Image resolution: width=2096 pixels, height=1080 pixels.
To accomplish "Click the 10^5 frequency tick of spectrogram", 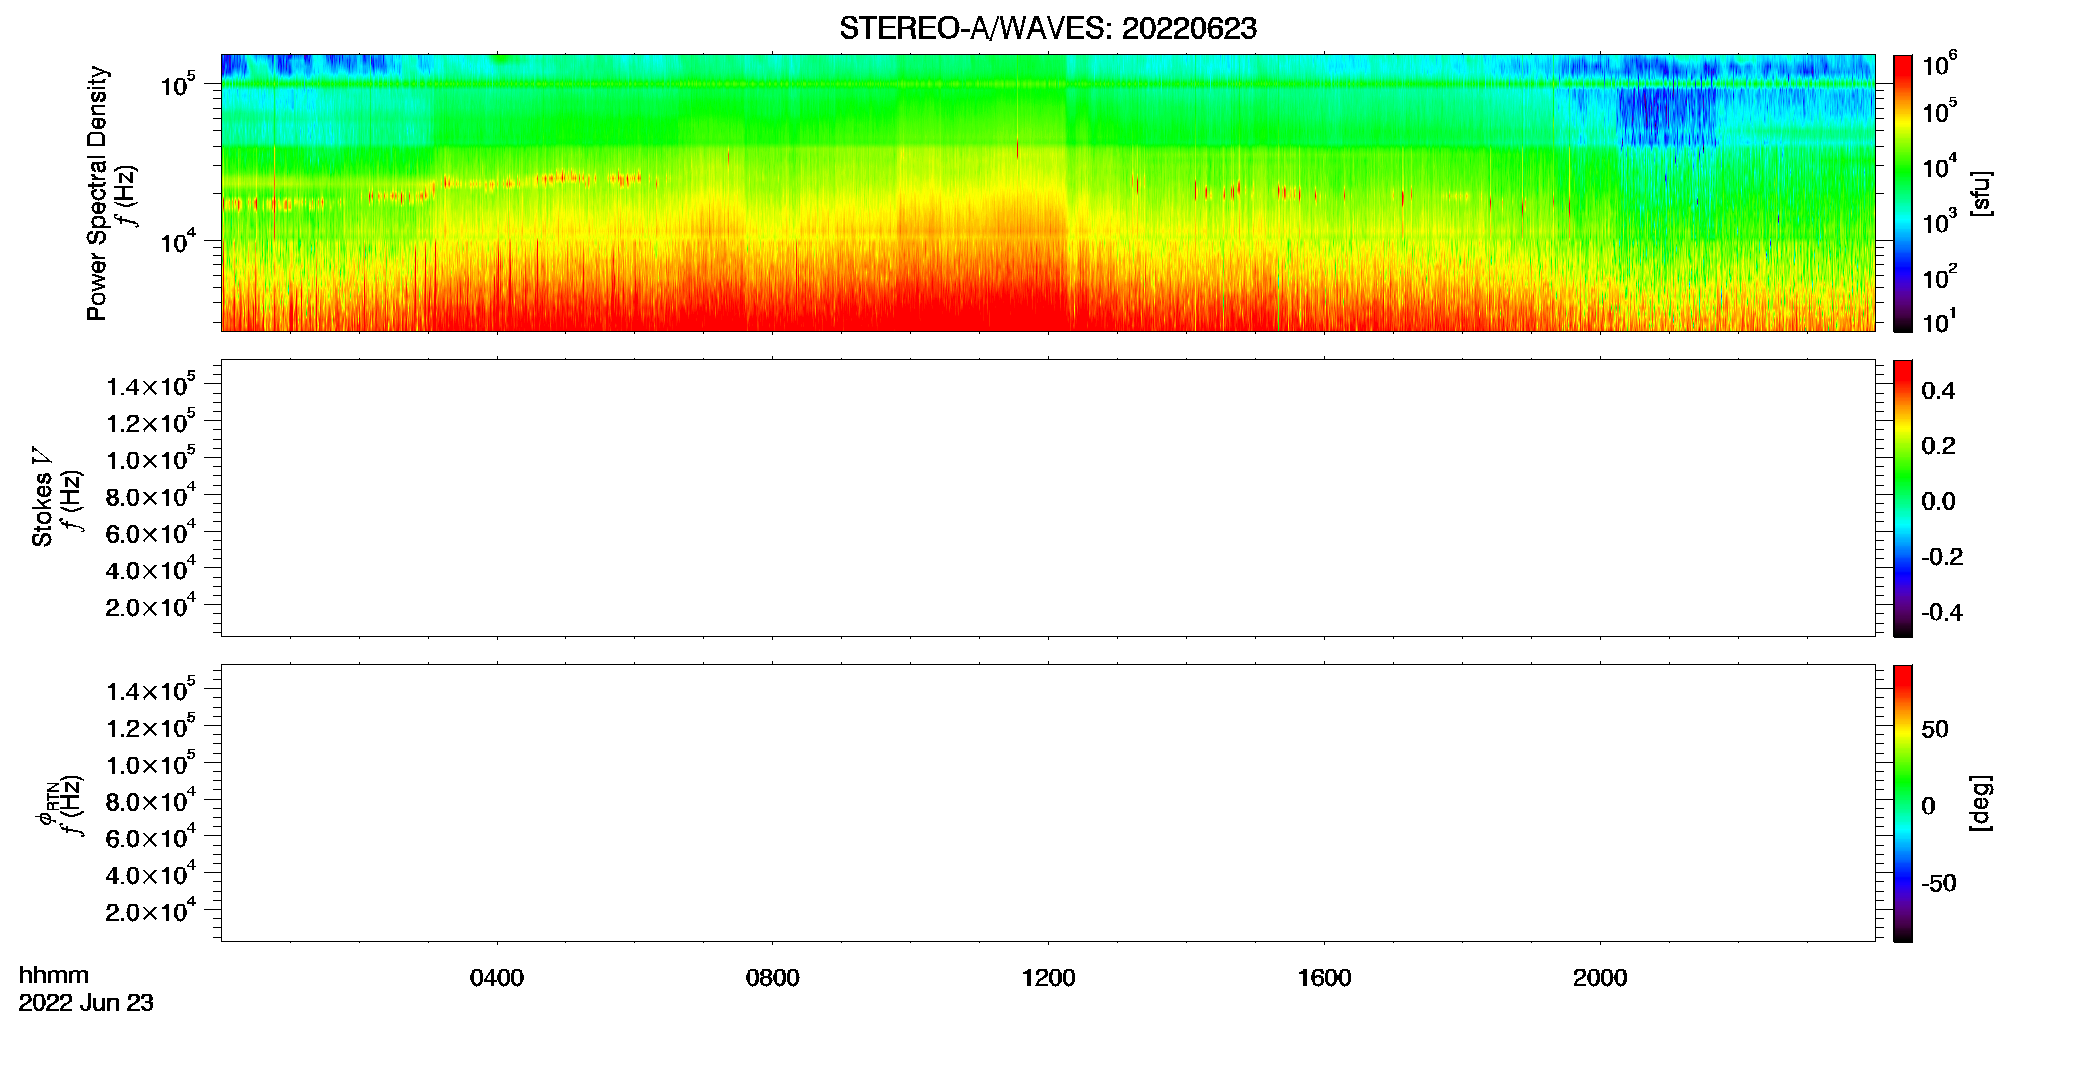I will click(x=177, y=84).
